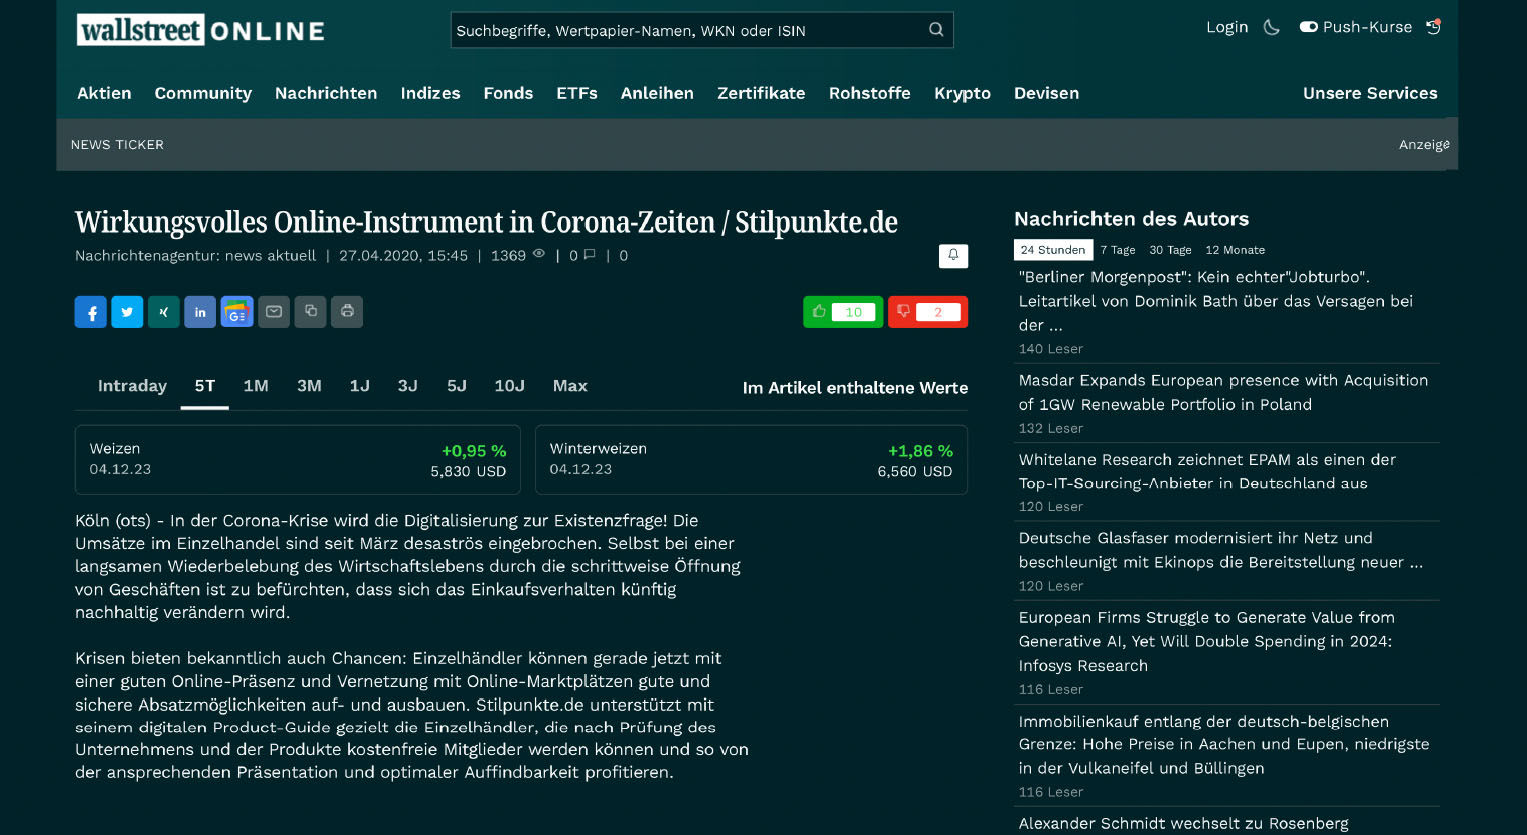Click news aktuell agency link
The image size is (1527, 835).
tap(270, 255)
